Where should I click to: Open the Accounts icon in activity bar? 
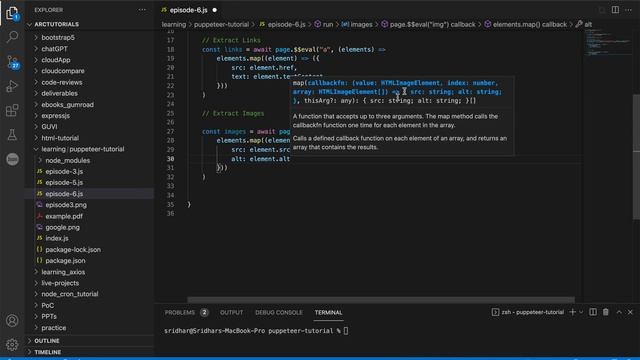pos(12,321)
